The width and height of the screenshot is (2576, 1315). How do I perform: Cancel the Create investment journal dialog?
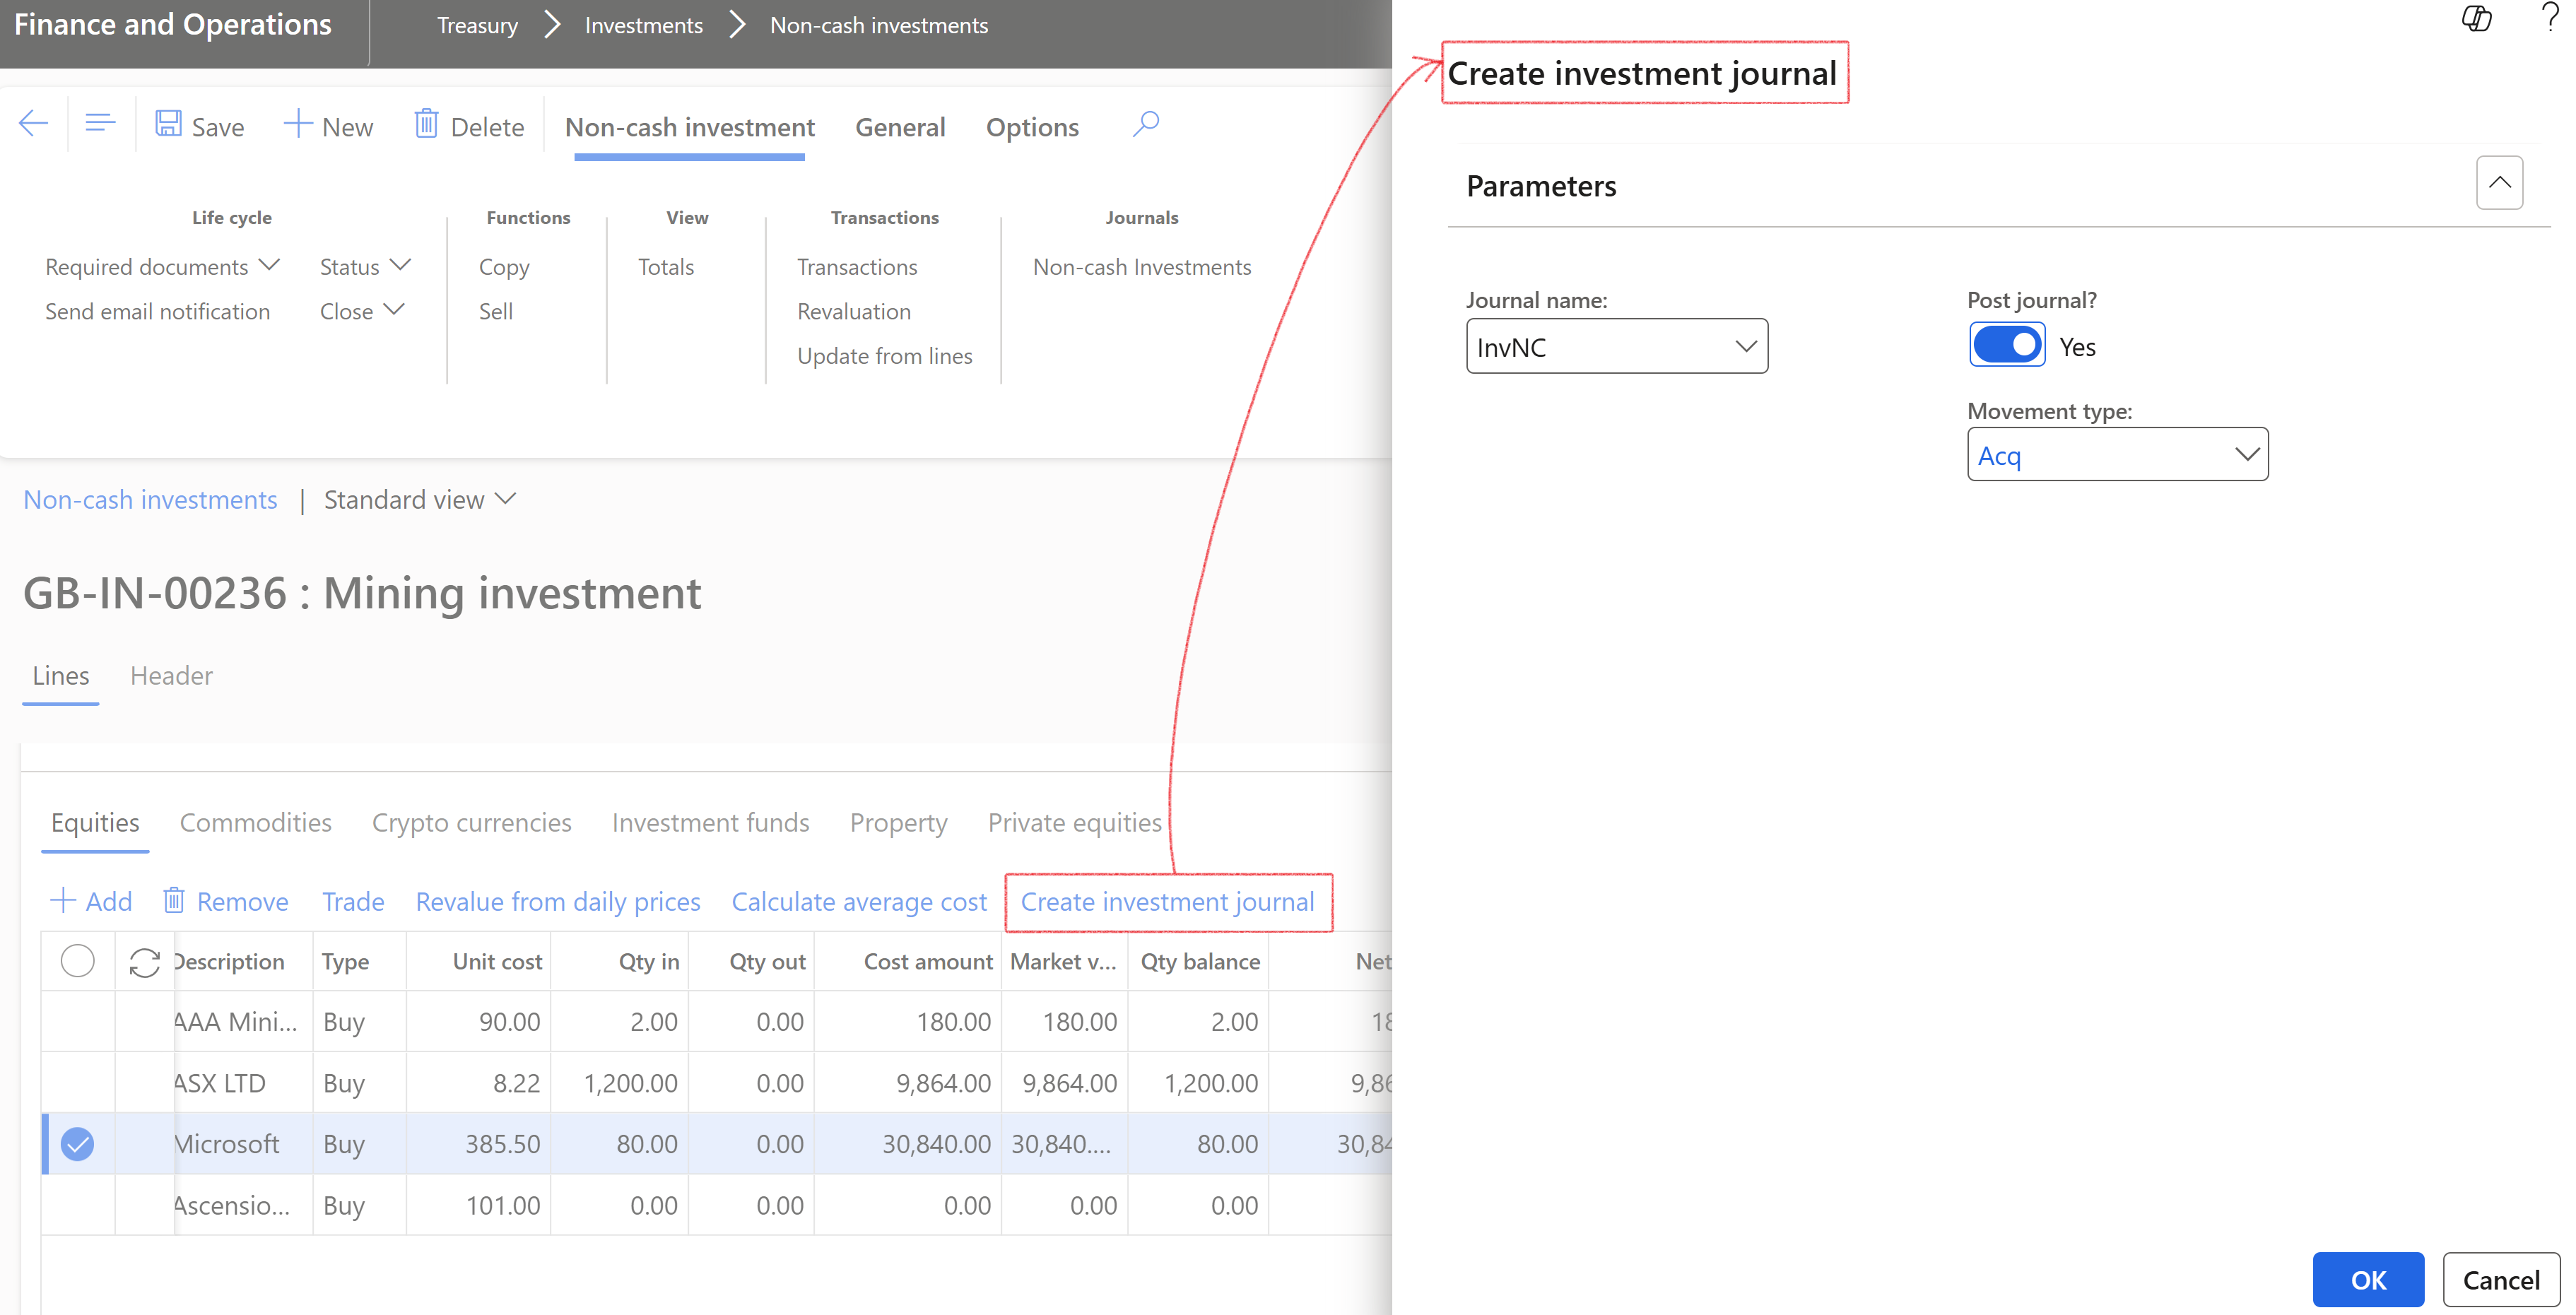pyautogui.click(x=2501, y=1280)
